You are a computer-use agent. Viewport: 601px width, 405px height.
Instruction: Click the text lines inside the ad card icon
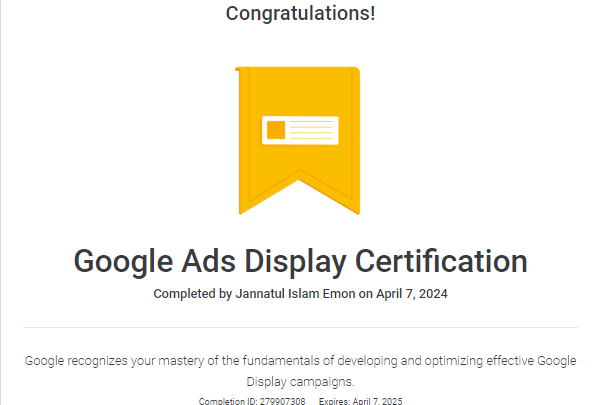point(312,130)
